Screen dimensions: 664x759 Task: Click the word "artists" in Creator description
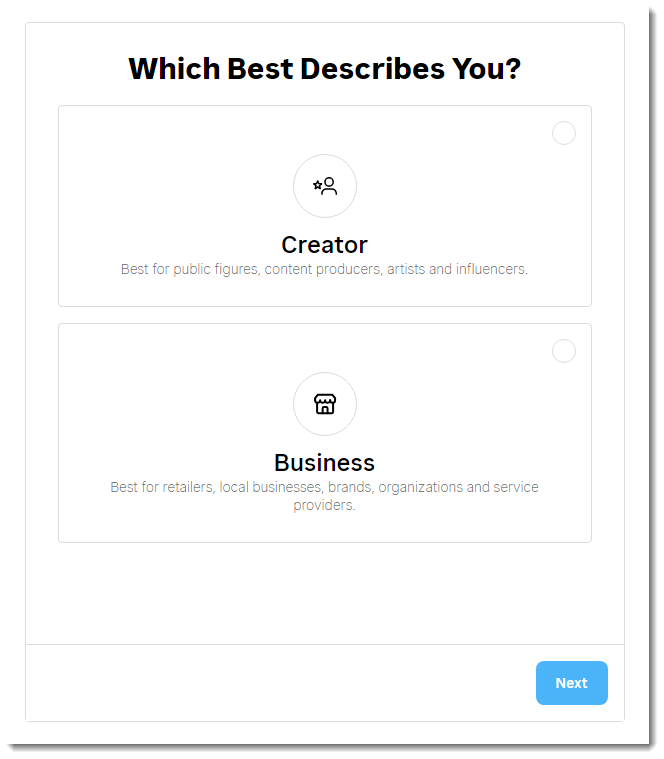[x=405, y=269]
